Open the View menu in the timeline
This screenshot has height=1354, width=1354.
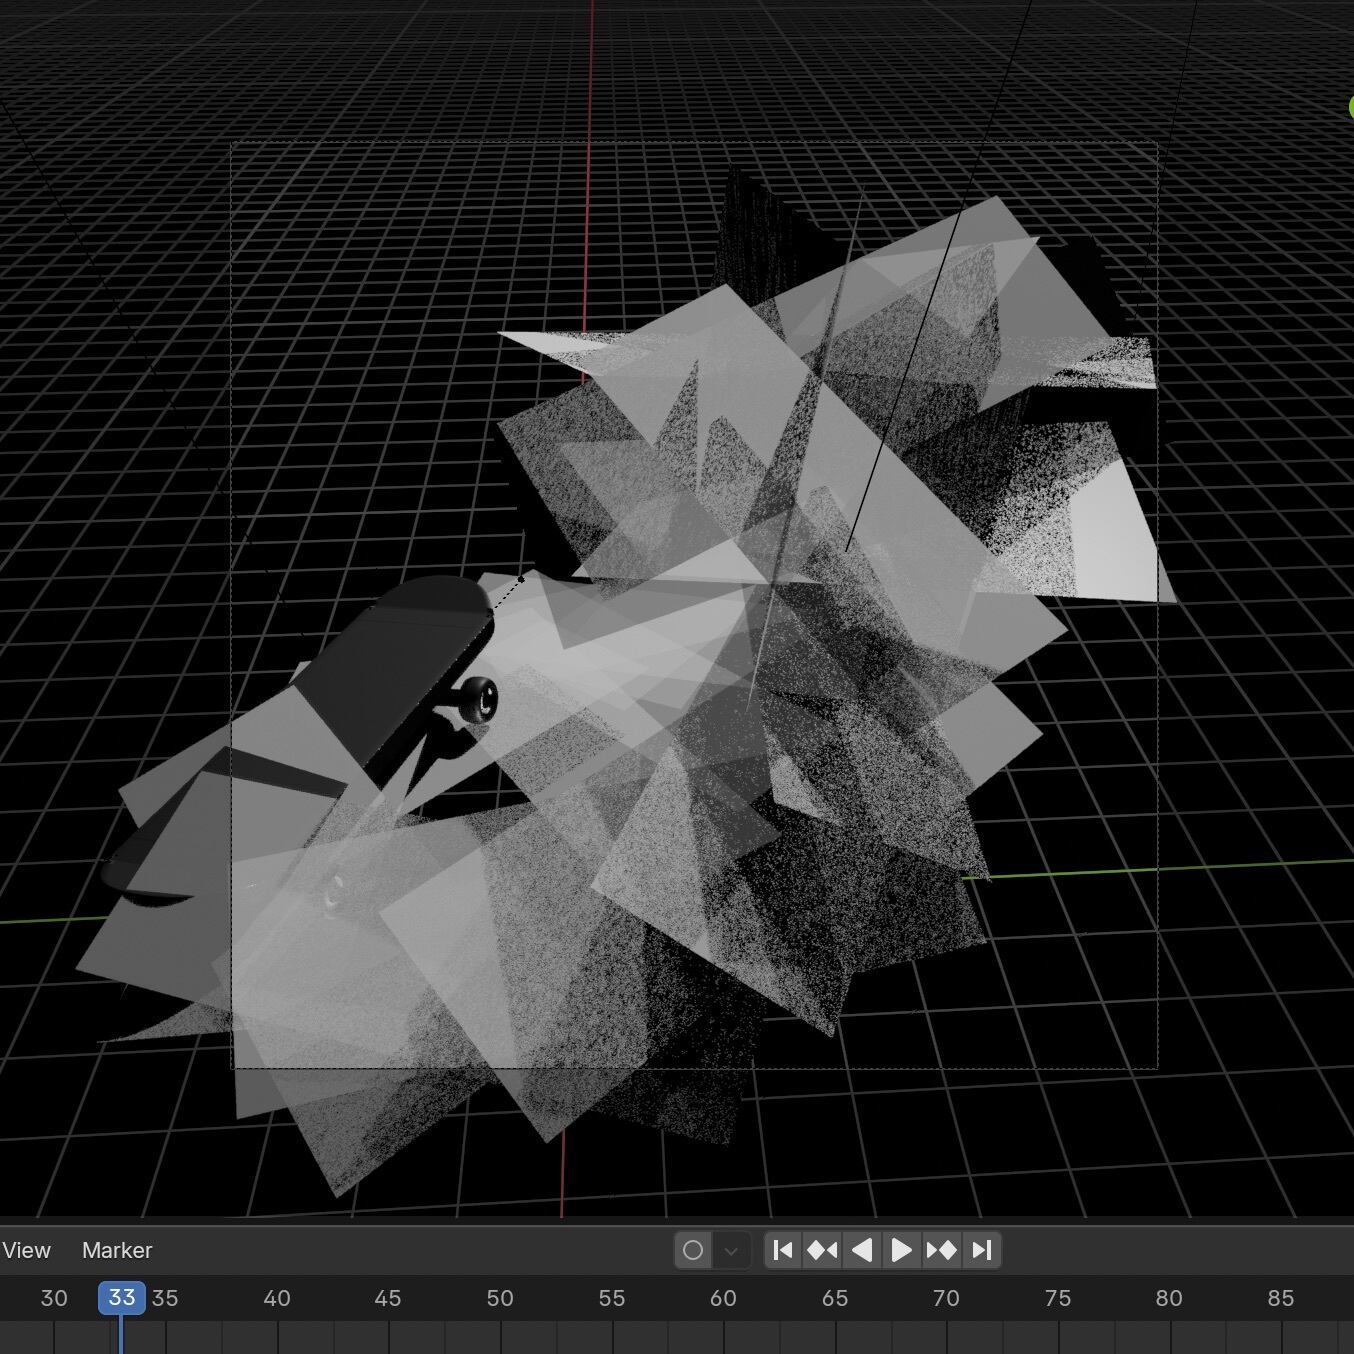26,1250
